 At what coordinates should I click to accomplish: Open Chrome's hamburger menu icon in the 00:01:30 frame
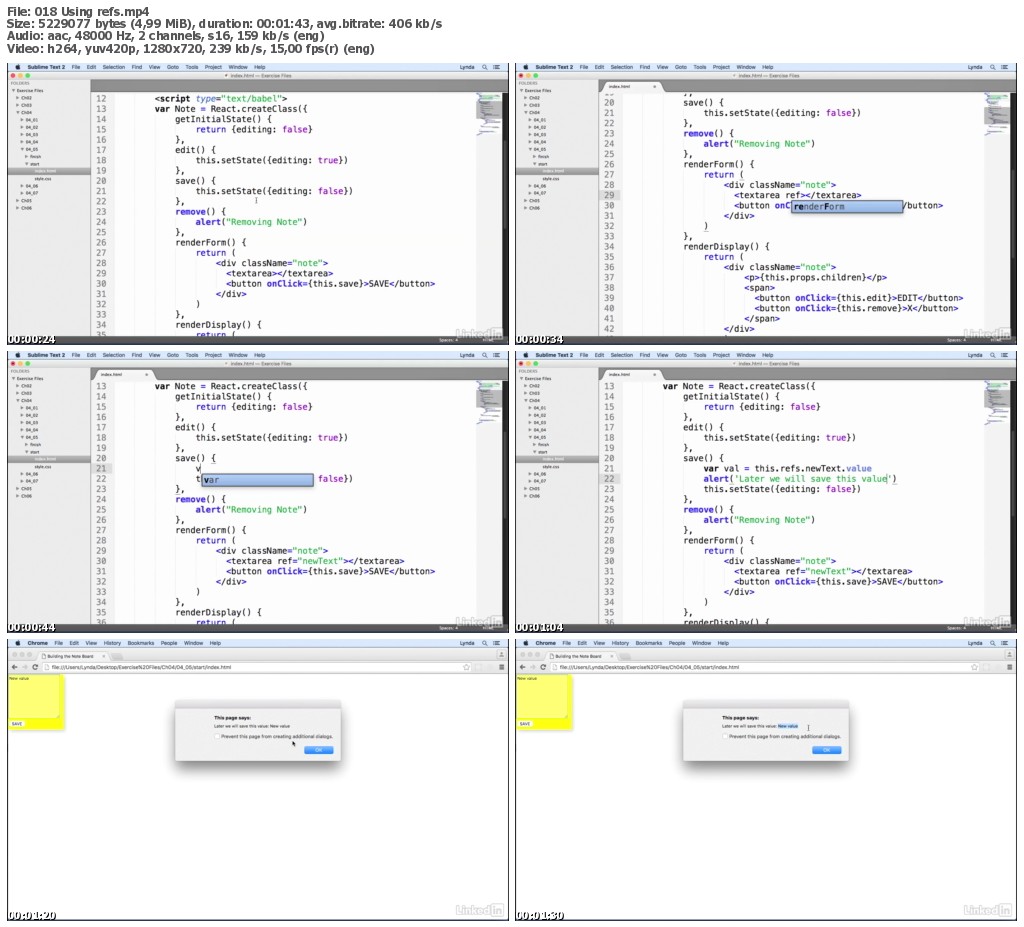point(1010,667)
